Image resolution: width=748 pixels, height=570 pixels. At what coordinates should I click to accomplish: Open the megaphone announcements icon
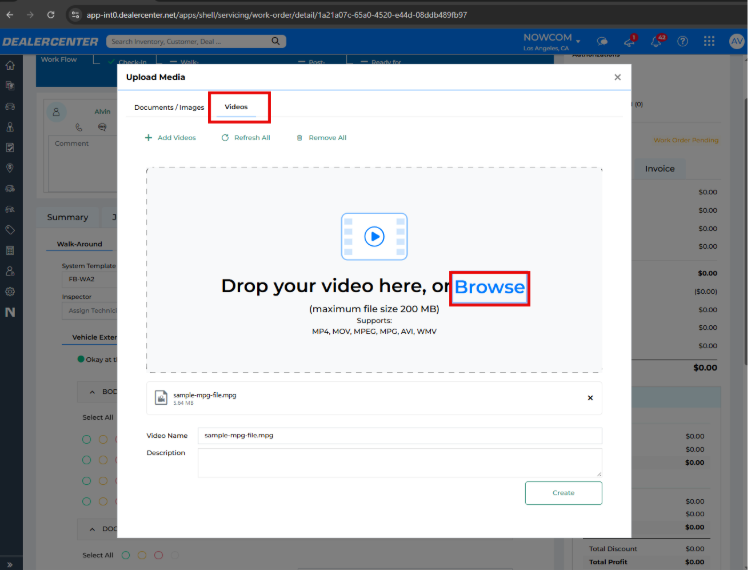click(630, 41)
